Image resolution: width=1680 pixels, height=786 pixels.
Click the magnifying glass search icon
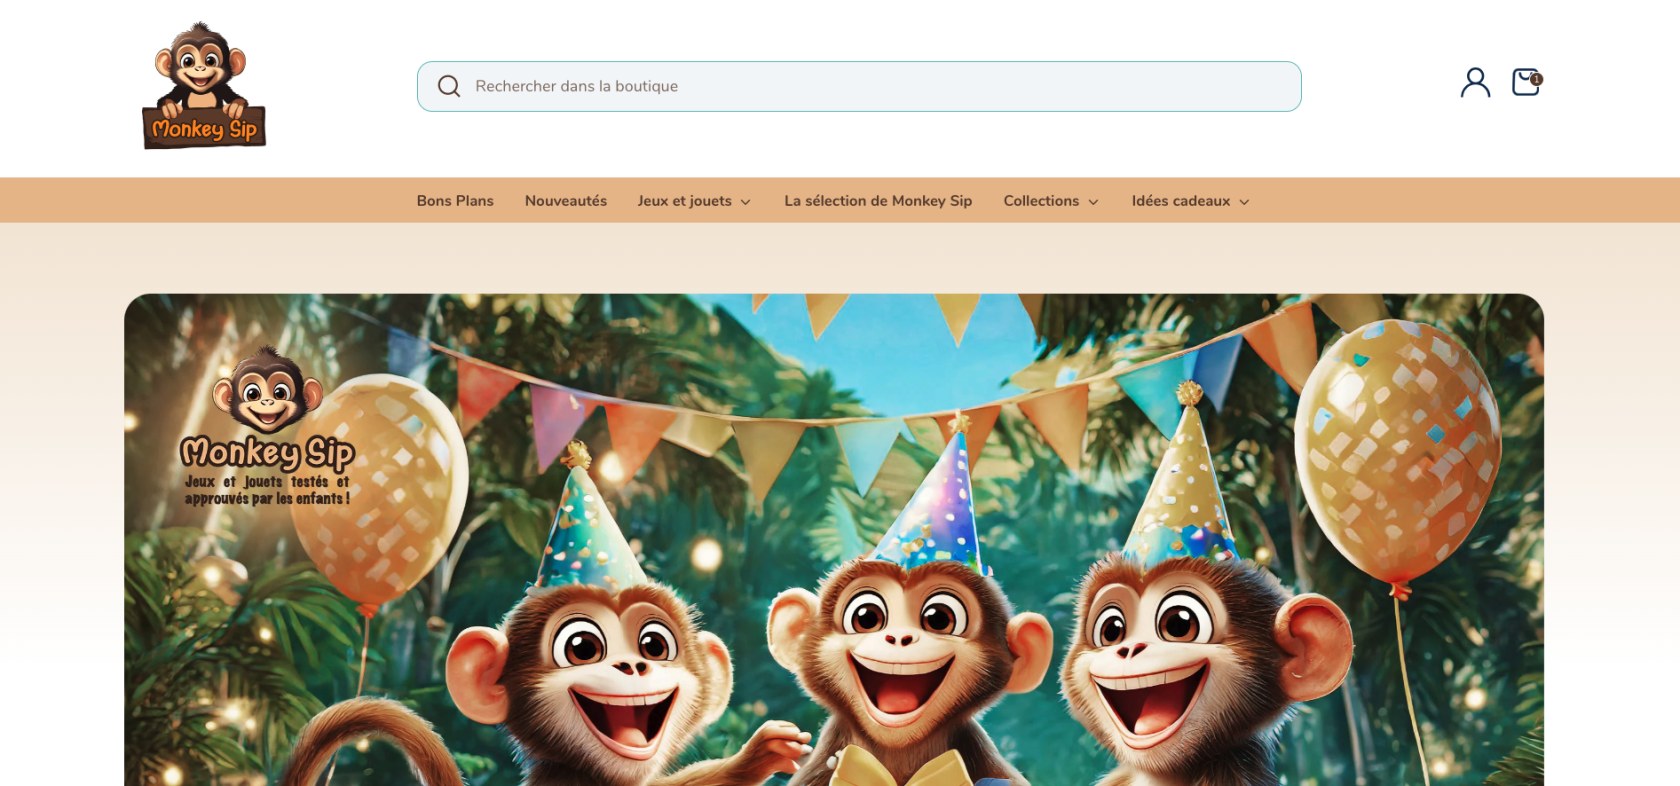[x=449, y=86]
